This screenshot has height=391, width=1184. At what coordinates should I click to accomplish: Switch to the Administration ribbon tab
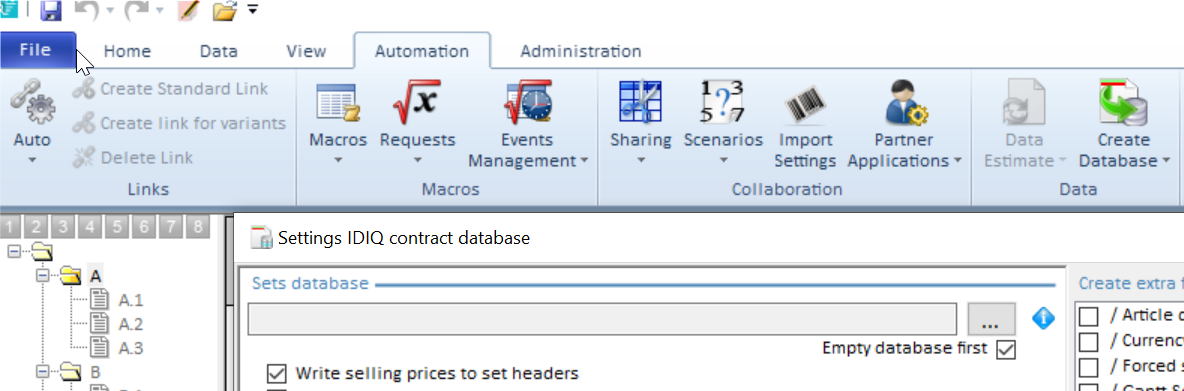pos(581,51)
